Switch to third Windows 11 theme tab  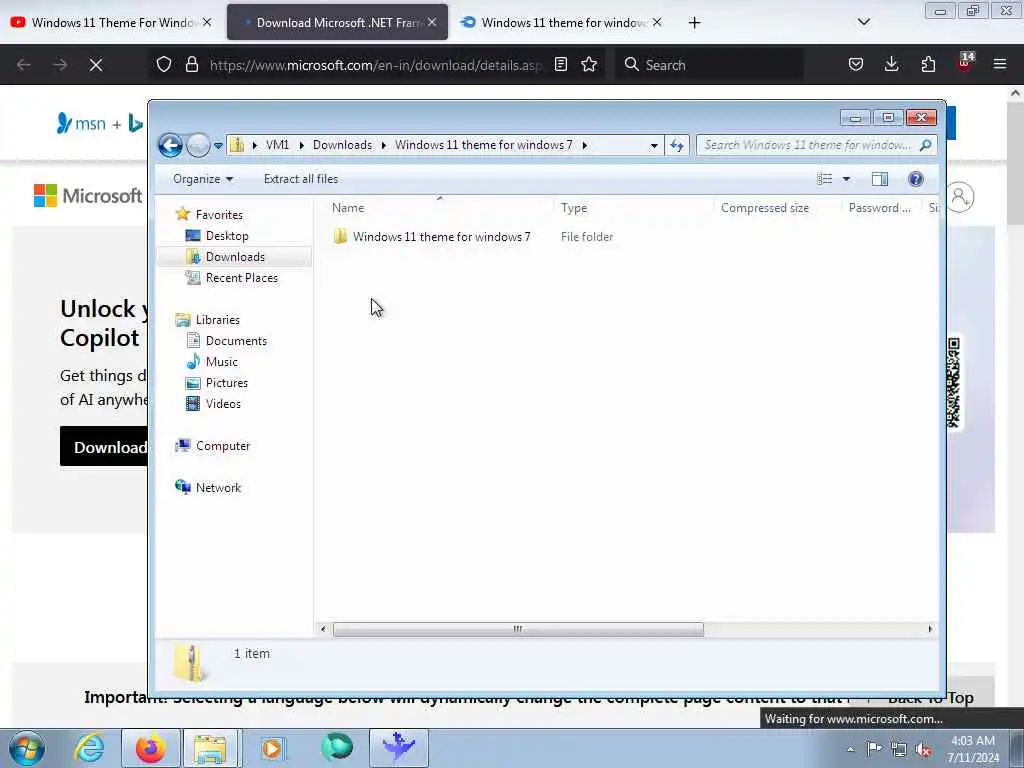tap(560, 22)
